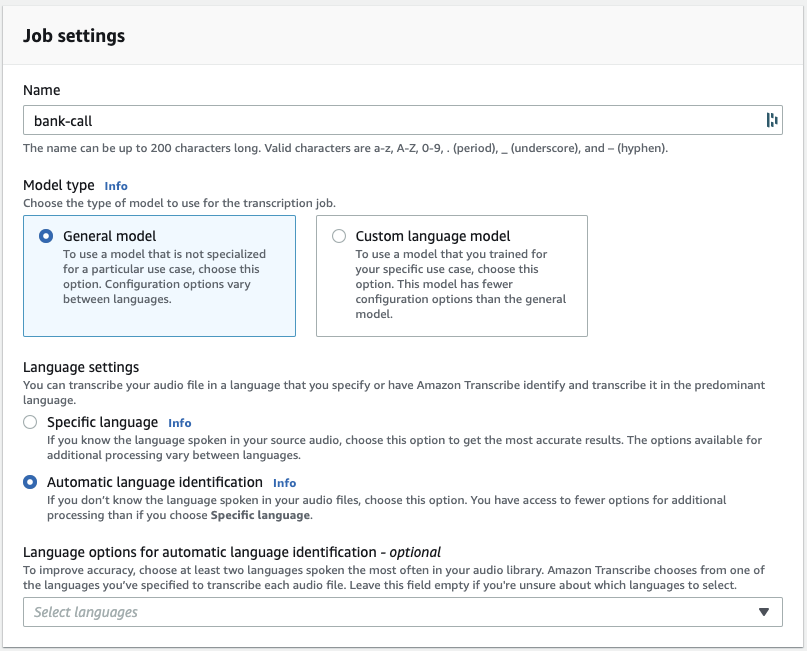Select the Automatic language identification radio button
This screenshot has height=651, width=807.
(x=30, y=482)
